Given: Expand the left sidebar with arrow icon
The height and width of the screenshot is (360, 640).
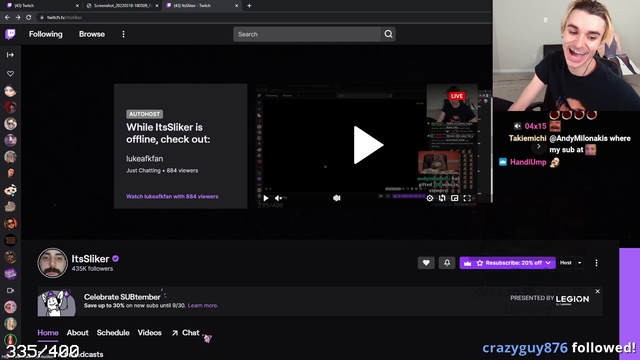Looking at the screenshot, I should pyautogui.click(x=10, y=55).
